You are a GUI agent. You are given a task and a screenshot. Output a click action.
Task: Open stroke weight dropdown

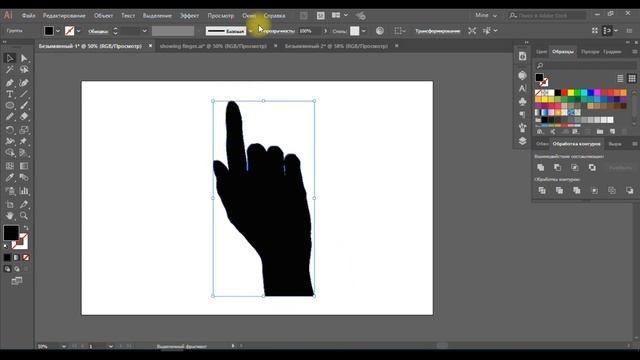[x=144, y=31]
